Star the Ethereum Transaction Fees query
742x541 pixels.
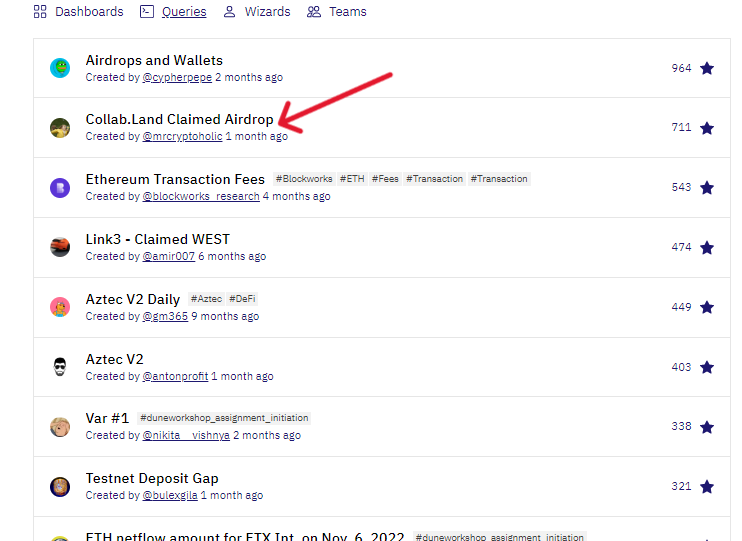[x=707, y=188]
